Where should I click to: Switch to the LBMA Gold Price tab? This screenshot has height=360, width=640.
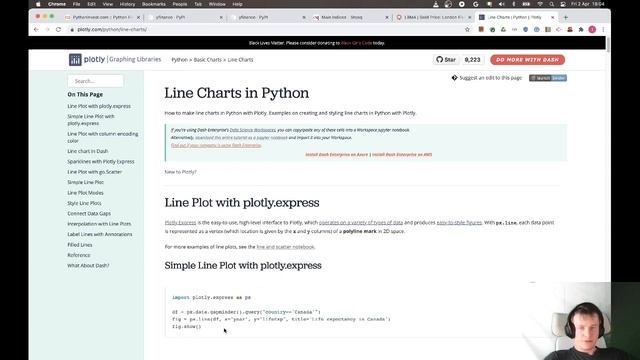click(x=433, y=17)
